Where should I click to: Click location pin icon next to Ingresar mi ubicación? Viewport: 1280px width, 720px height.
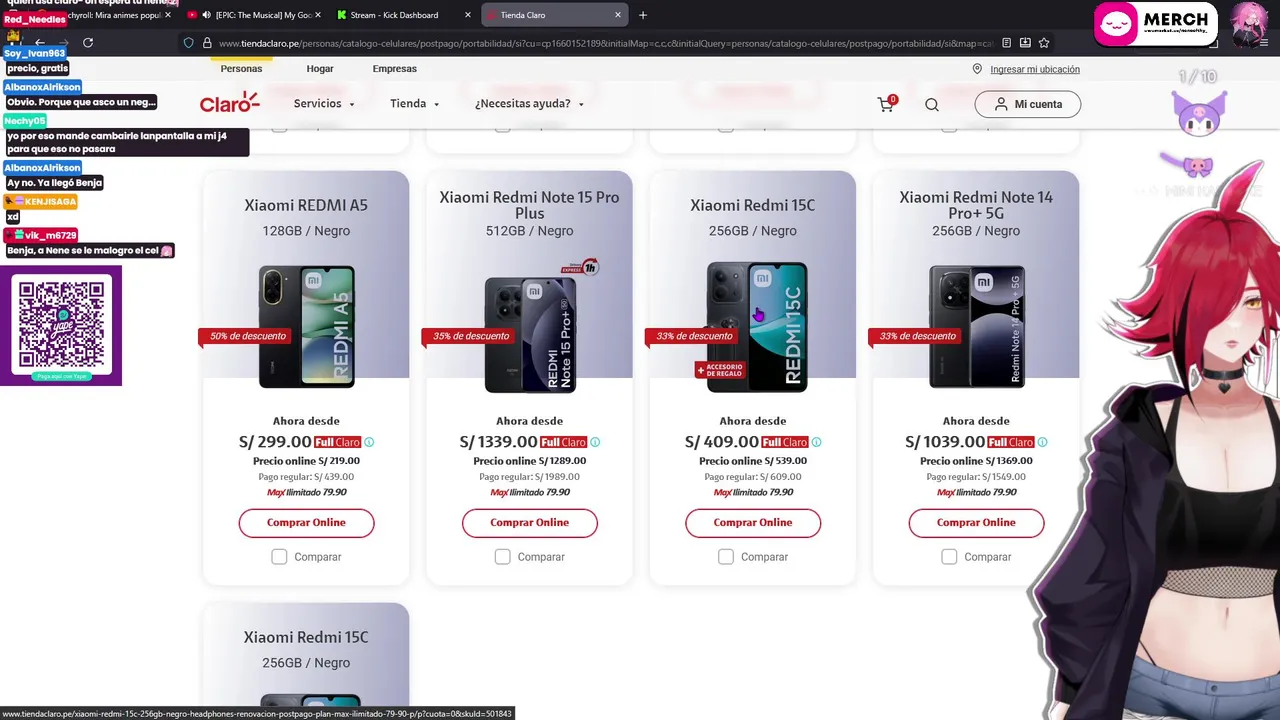(x=977, y=69)
